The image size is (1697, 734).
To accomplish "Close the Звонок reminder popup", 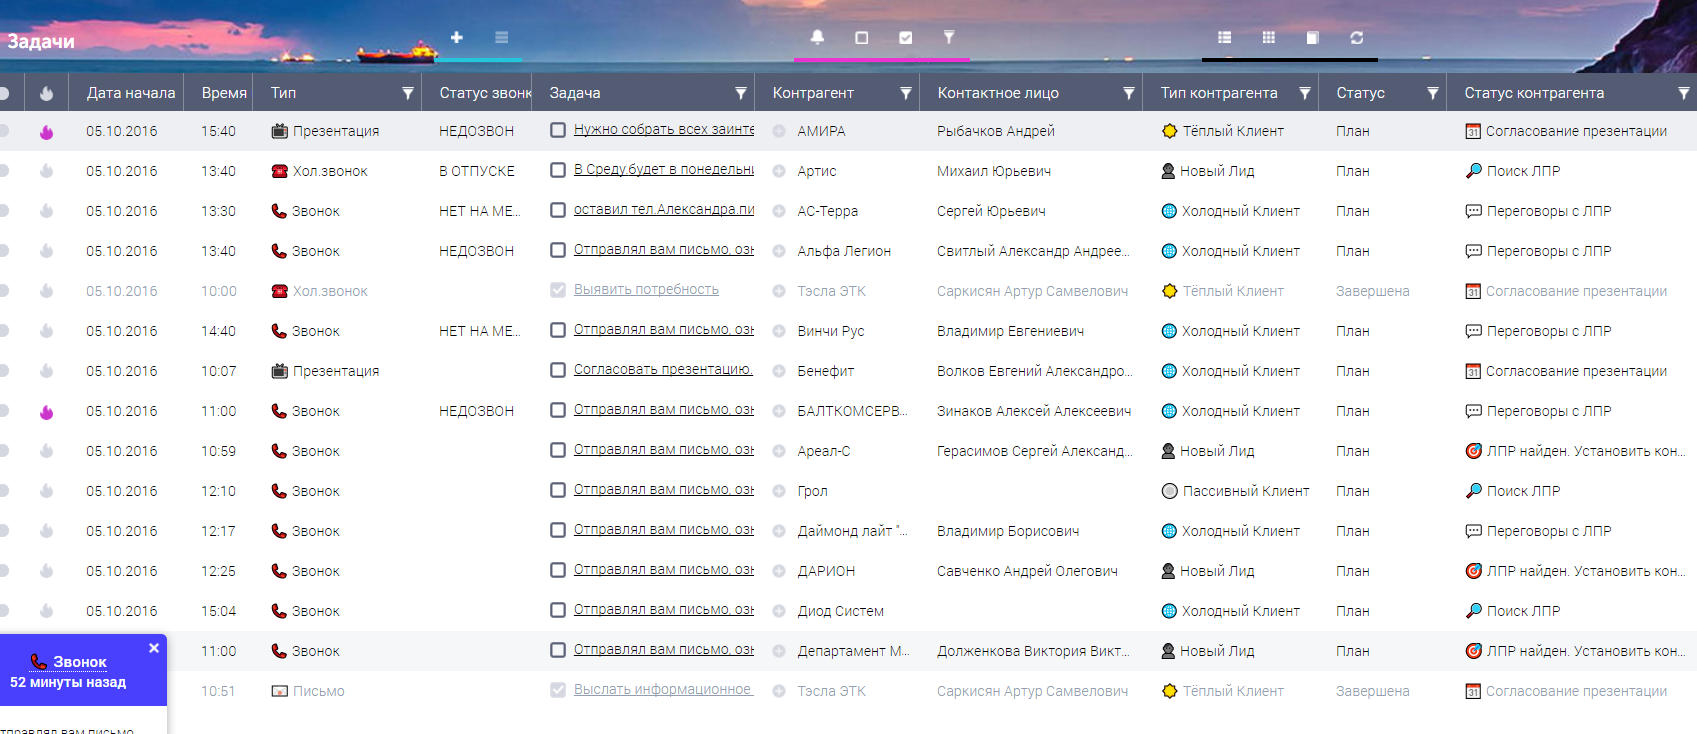I will 154,648.
